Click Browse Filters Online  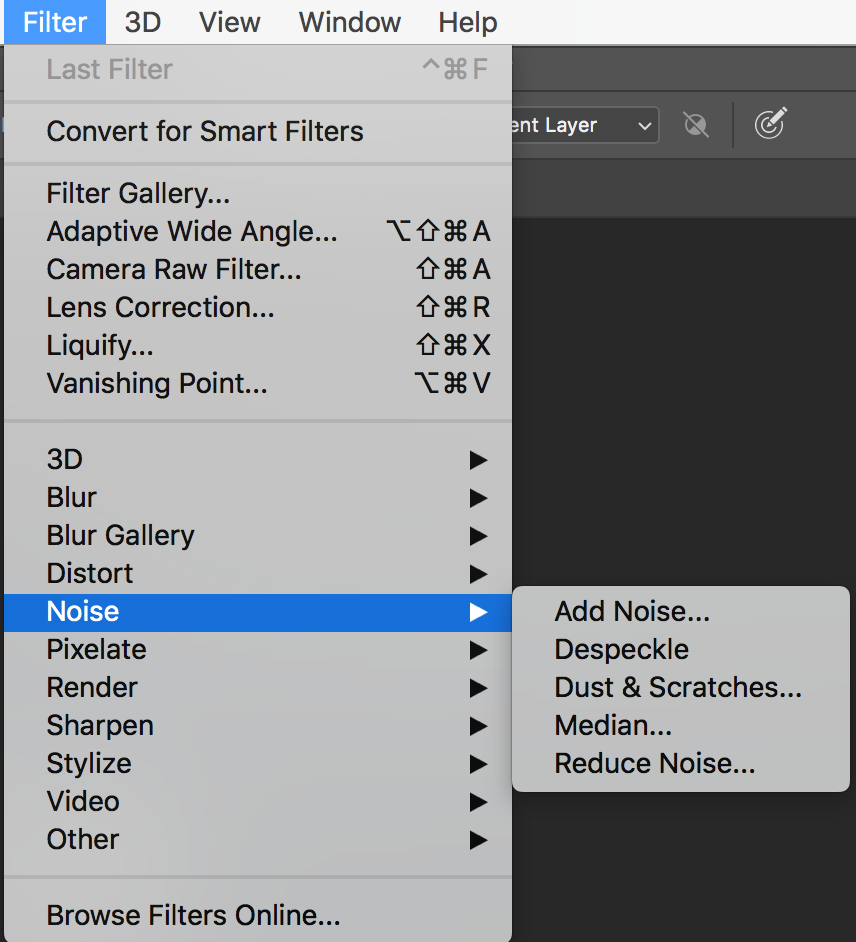258,916
